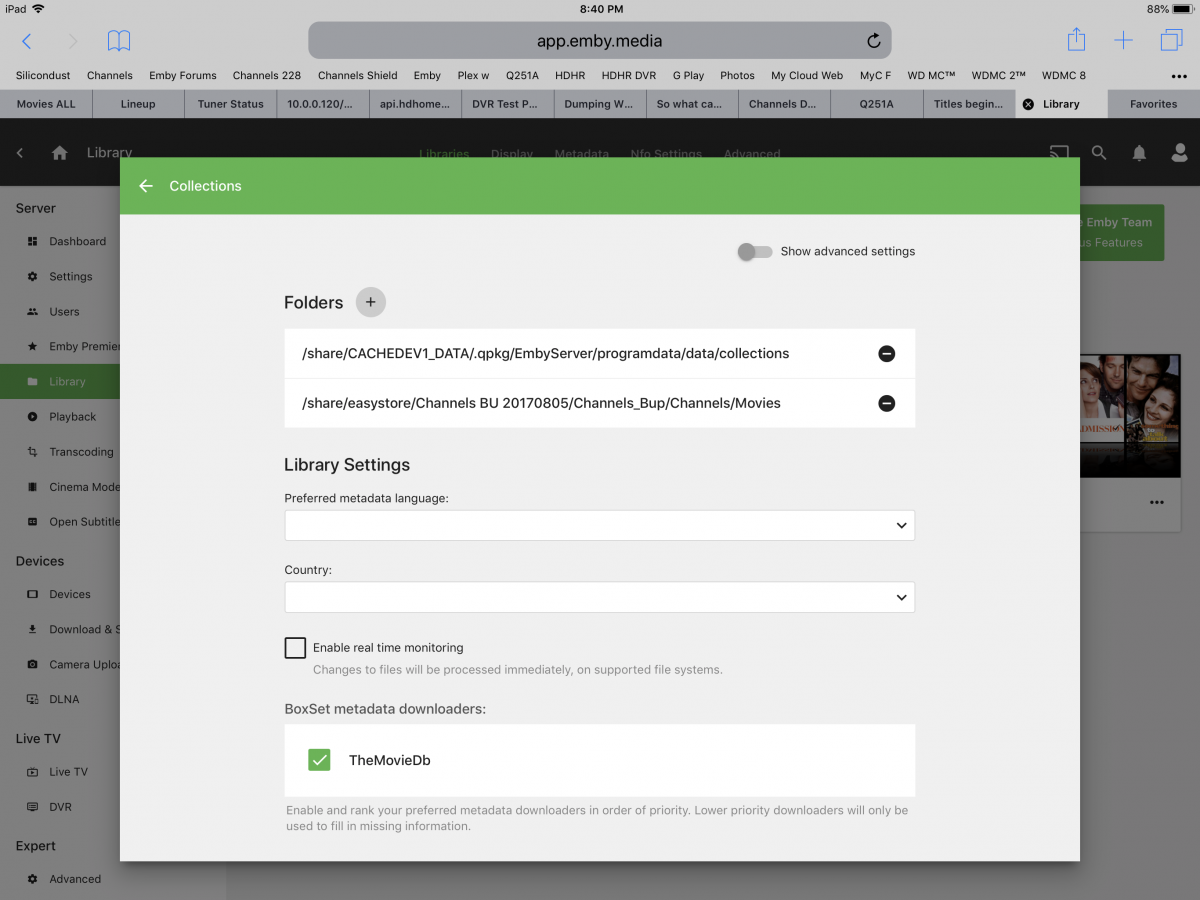Open Silicondust bookmark
1200x900 pixels.
43,76
